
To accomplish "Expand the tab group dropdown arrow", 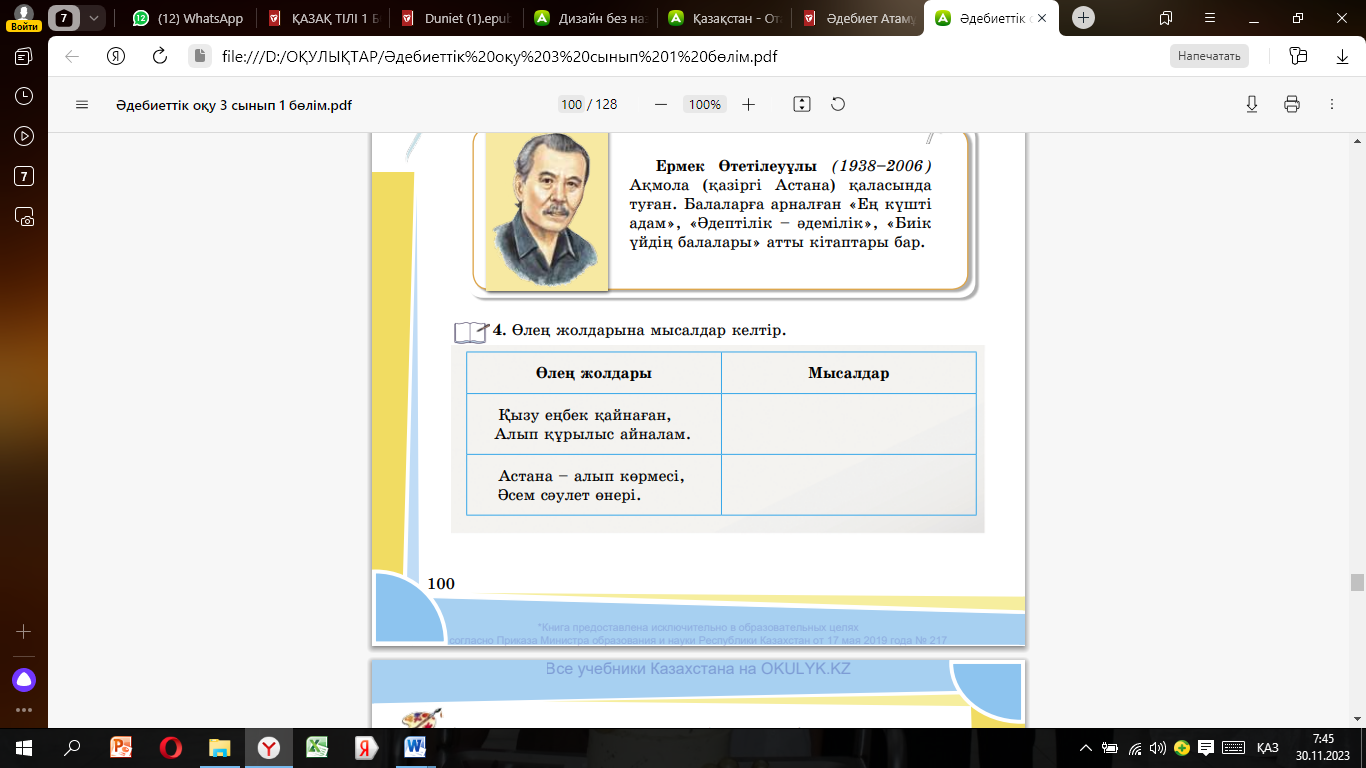I will 94,18.
